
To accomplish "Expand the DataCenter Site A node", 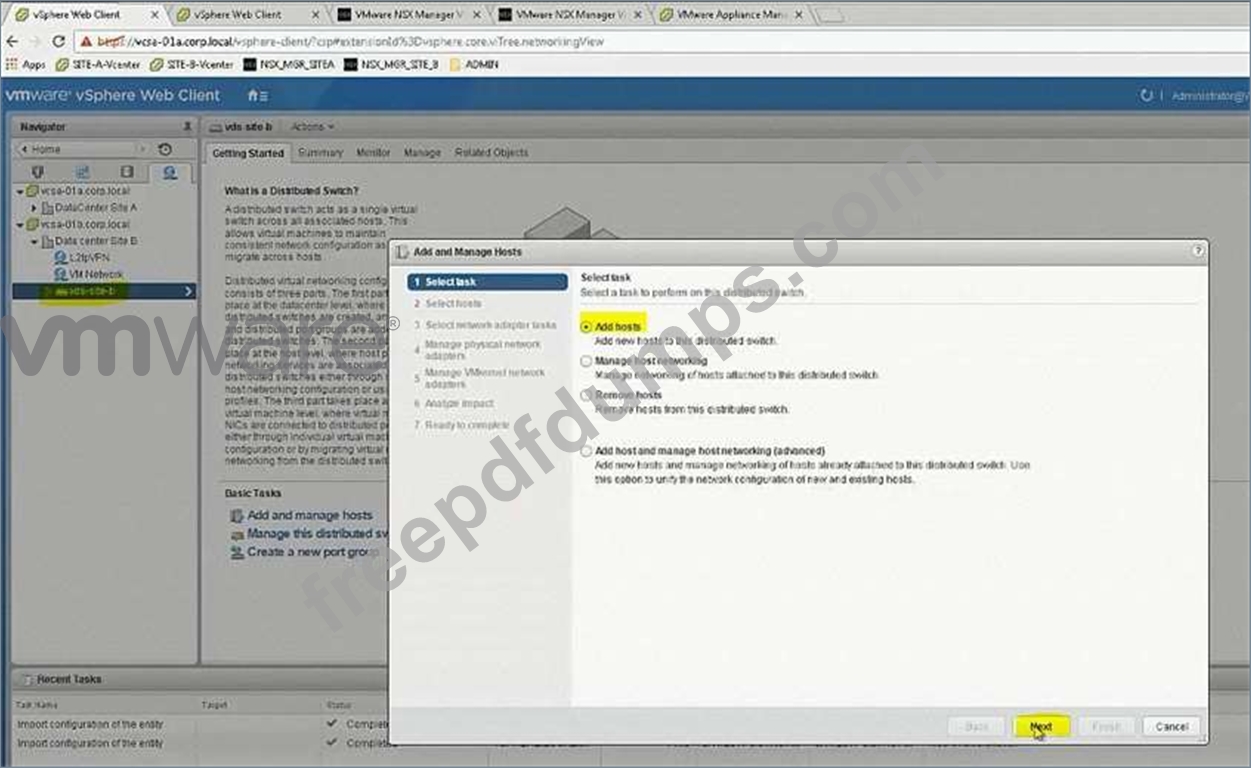I will 34,208.
